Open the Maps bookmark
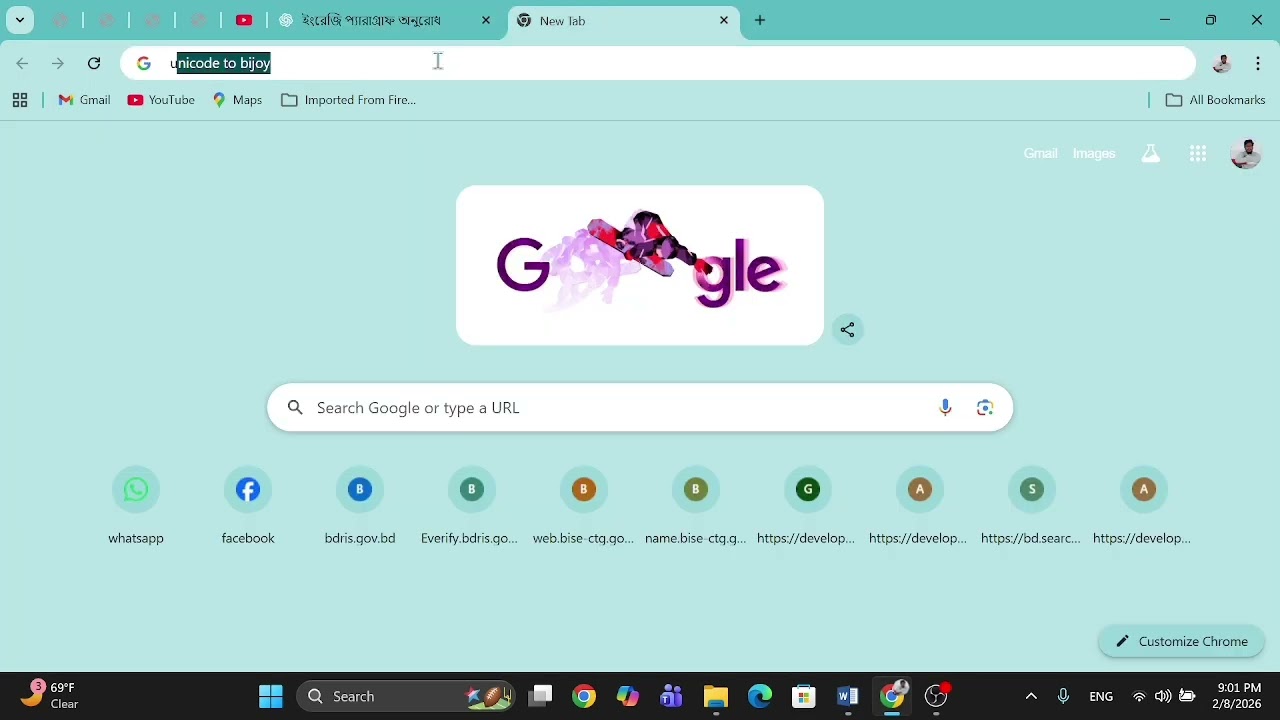1280x720 pixels. [238, 100]
